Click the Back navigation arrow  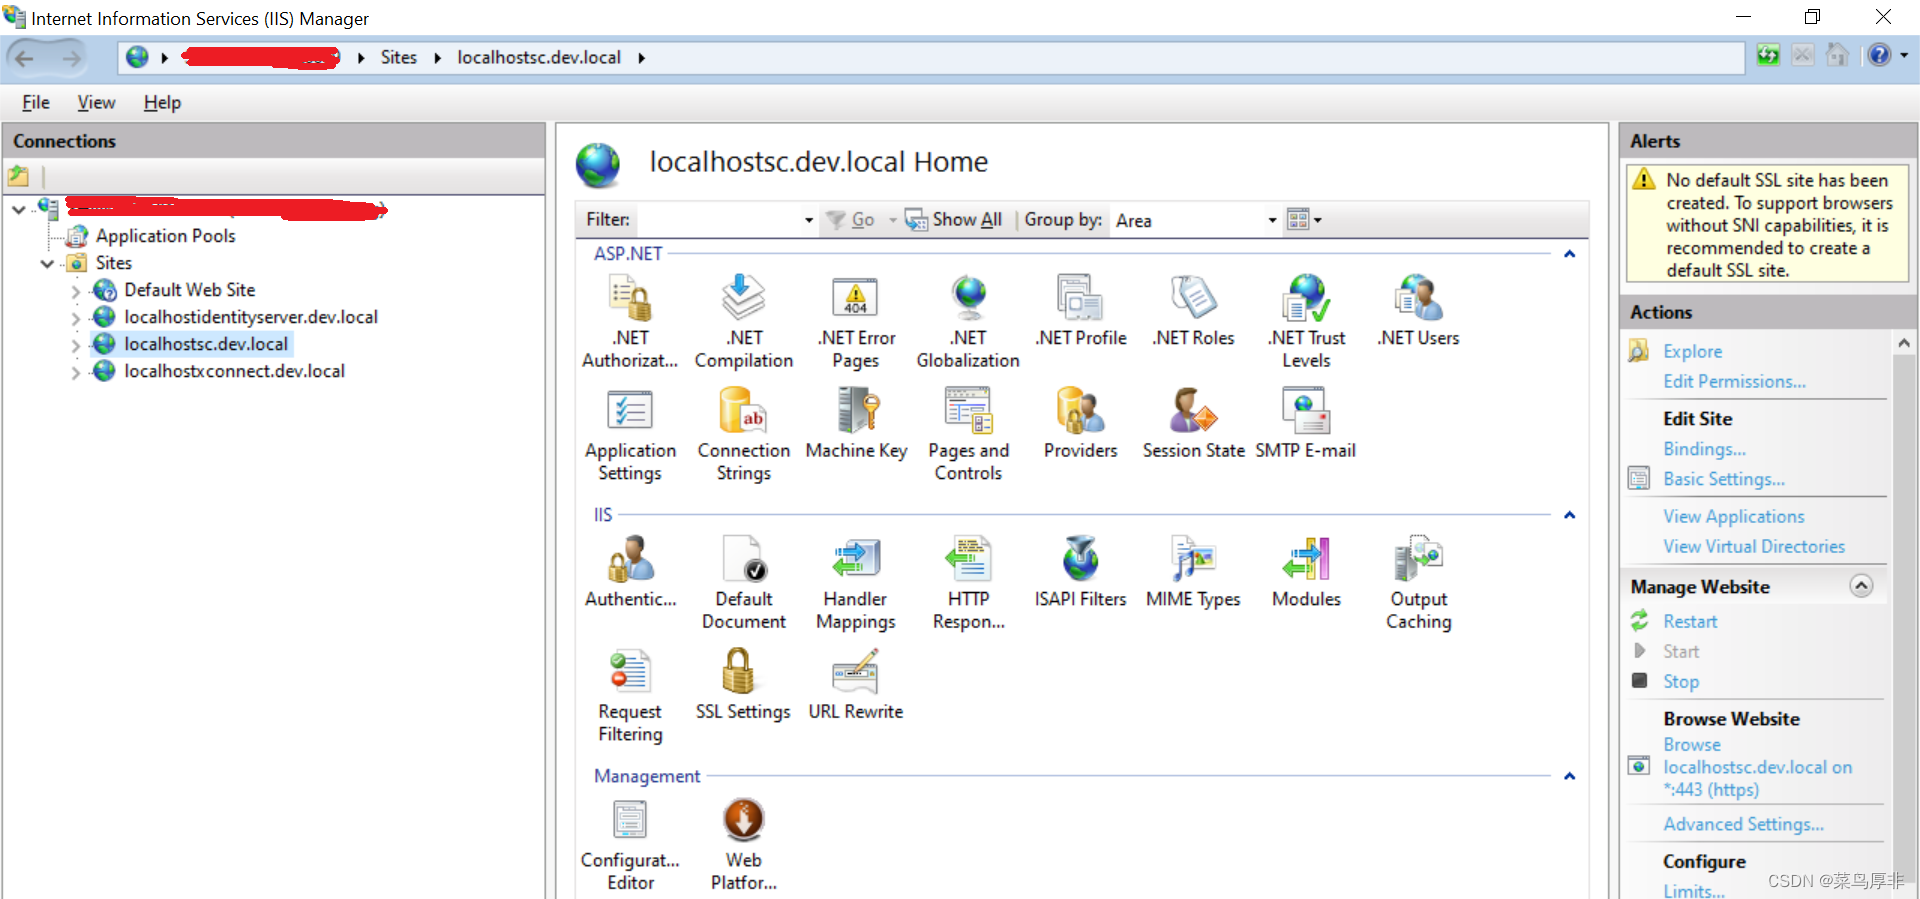(x=25, y=58)
